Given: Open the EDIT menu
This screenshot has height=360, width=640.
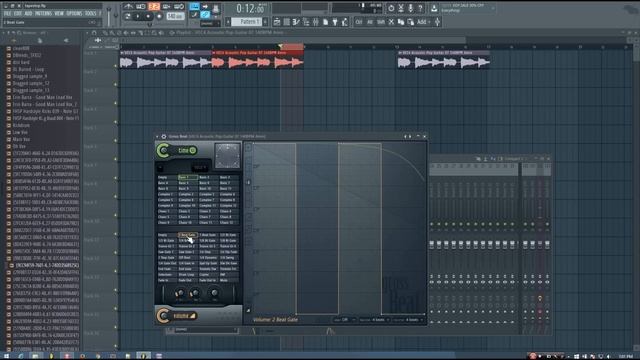Looking at the screenshot, I should click(x=18, y=13).
